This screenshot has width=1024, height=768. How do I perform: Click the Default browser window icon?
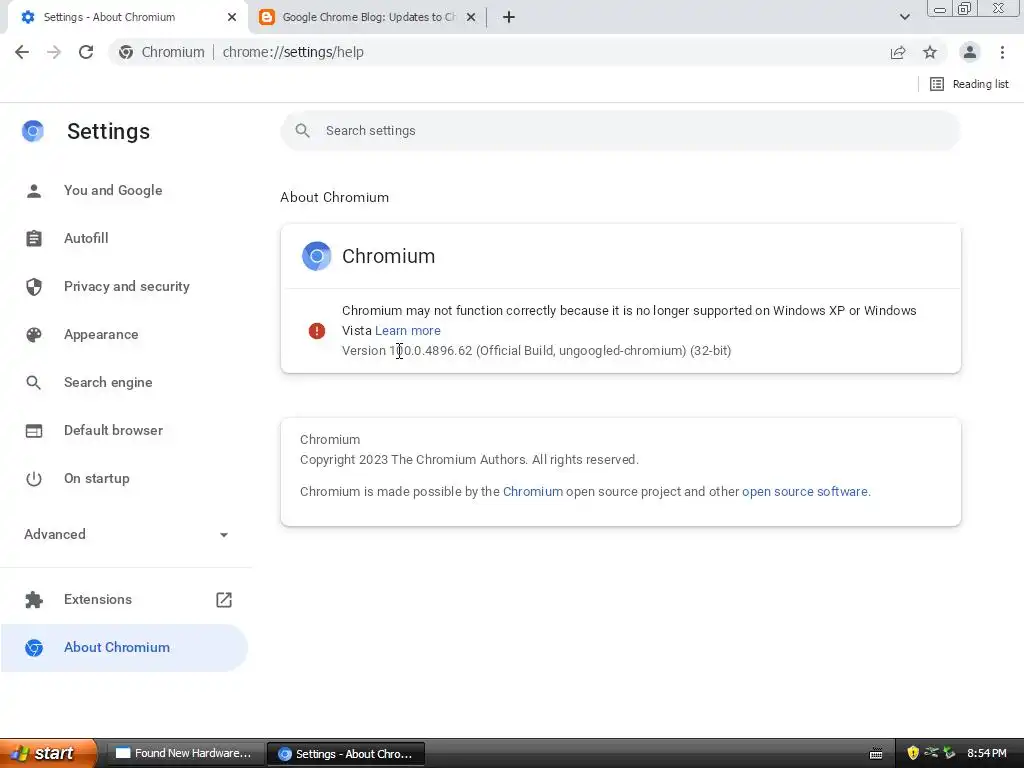pos(34,431)
